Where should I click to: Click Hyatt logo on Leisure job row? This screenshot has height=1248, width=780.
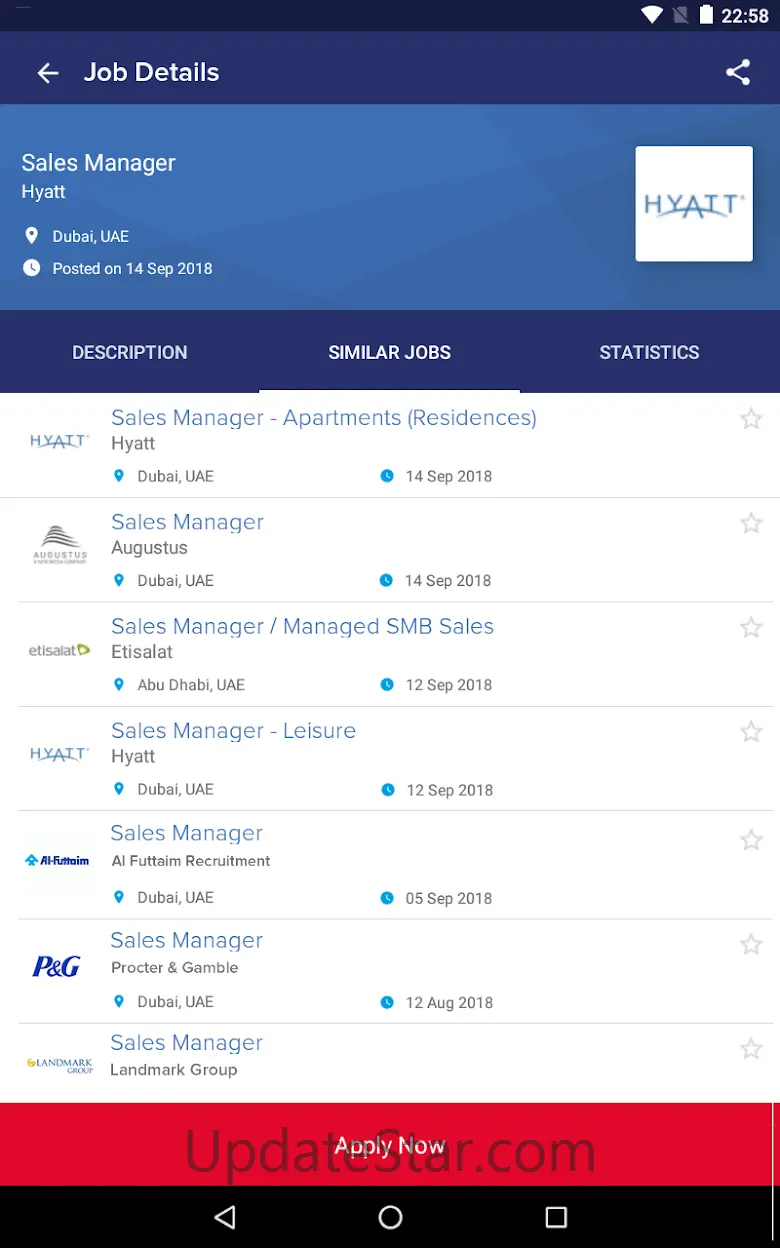click(59, 754)
